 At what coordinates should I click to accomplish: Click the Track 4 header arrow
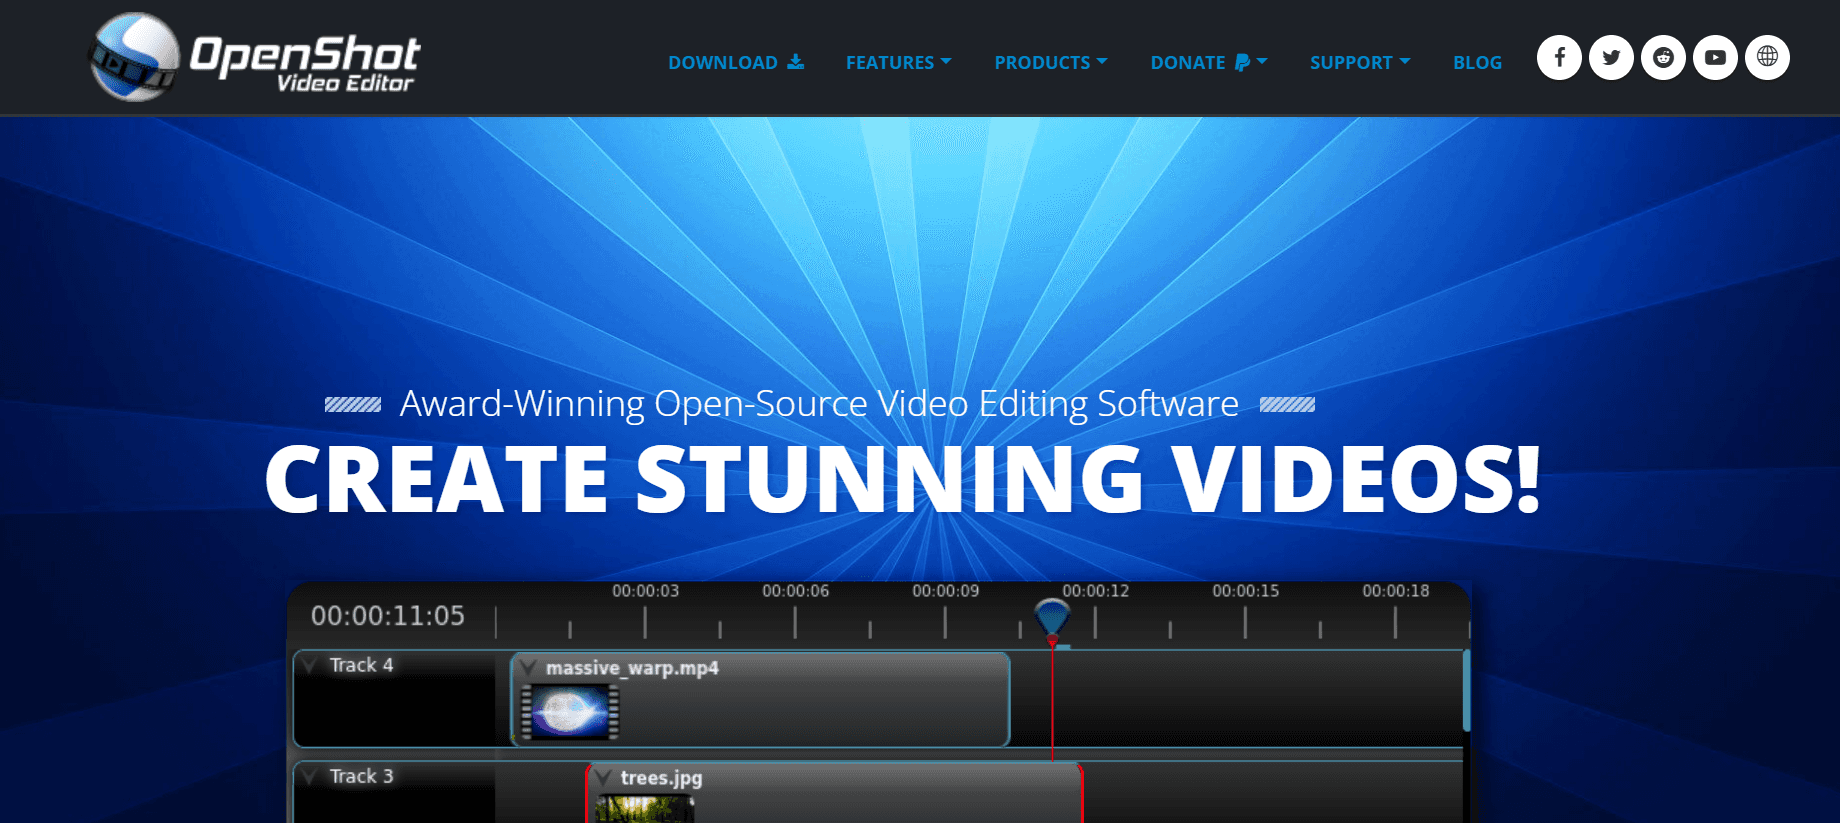[x=311, y=665]
